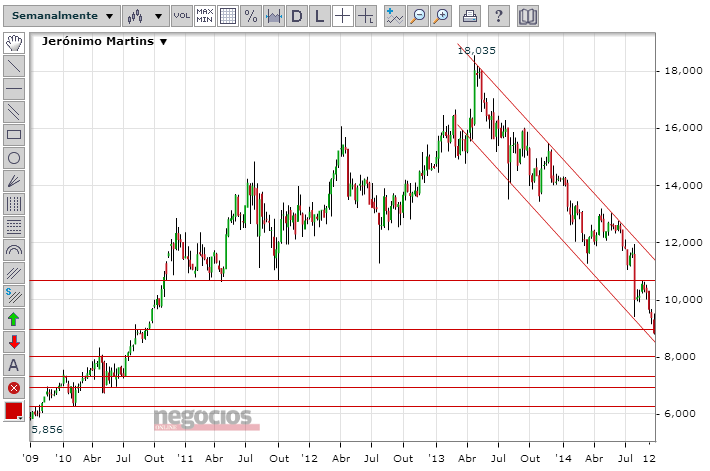Print the chart with the printer icon
710x471 pixels.
tap(470, 16)
